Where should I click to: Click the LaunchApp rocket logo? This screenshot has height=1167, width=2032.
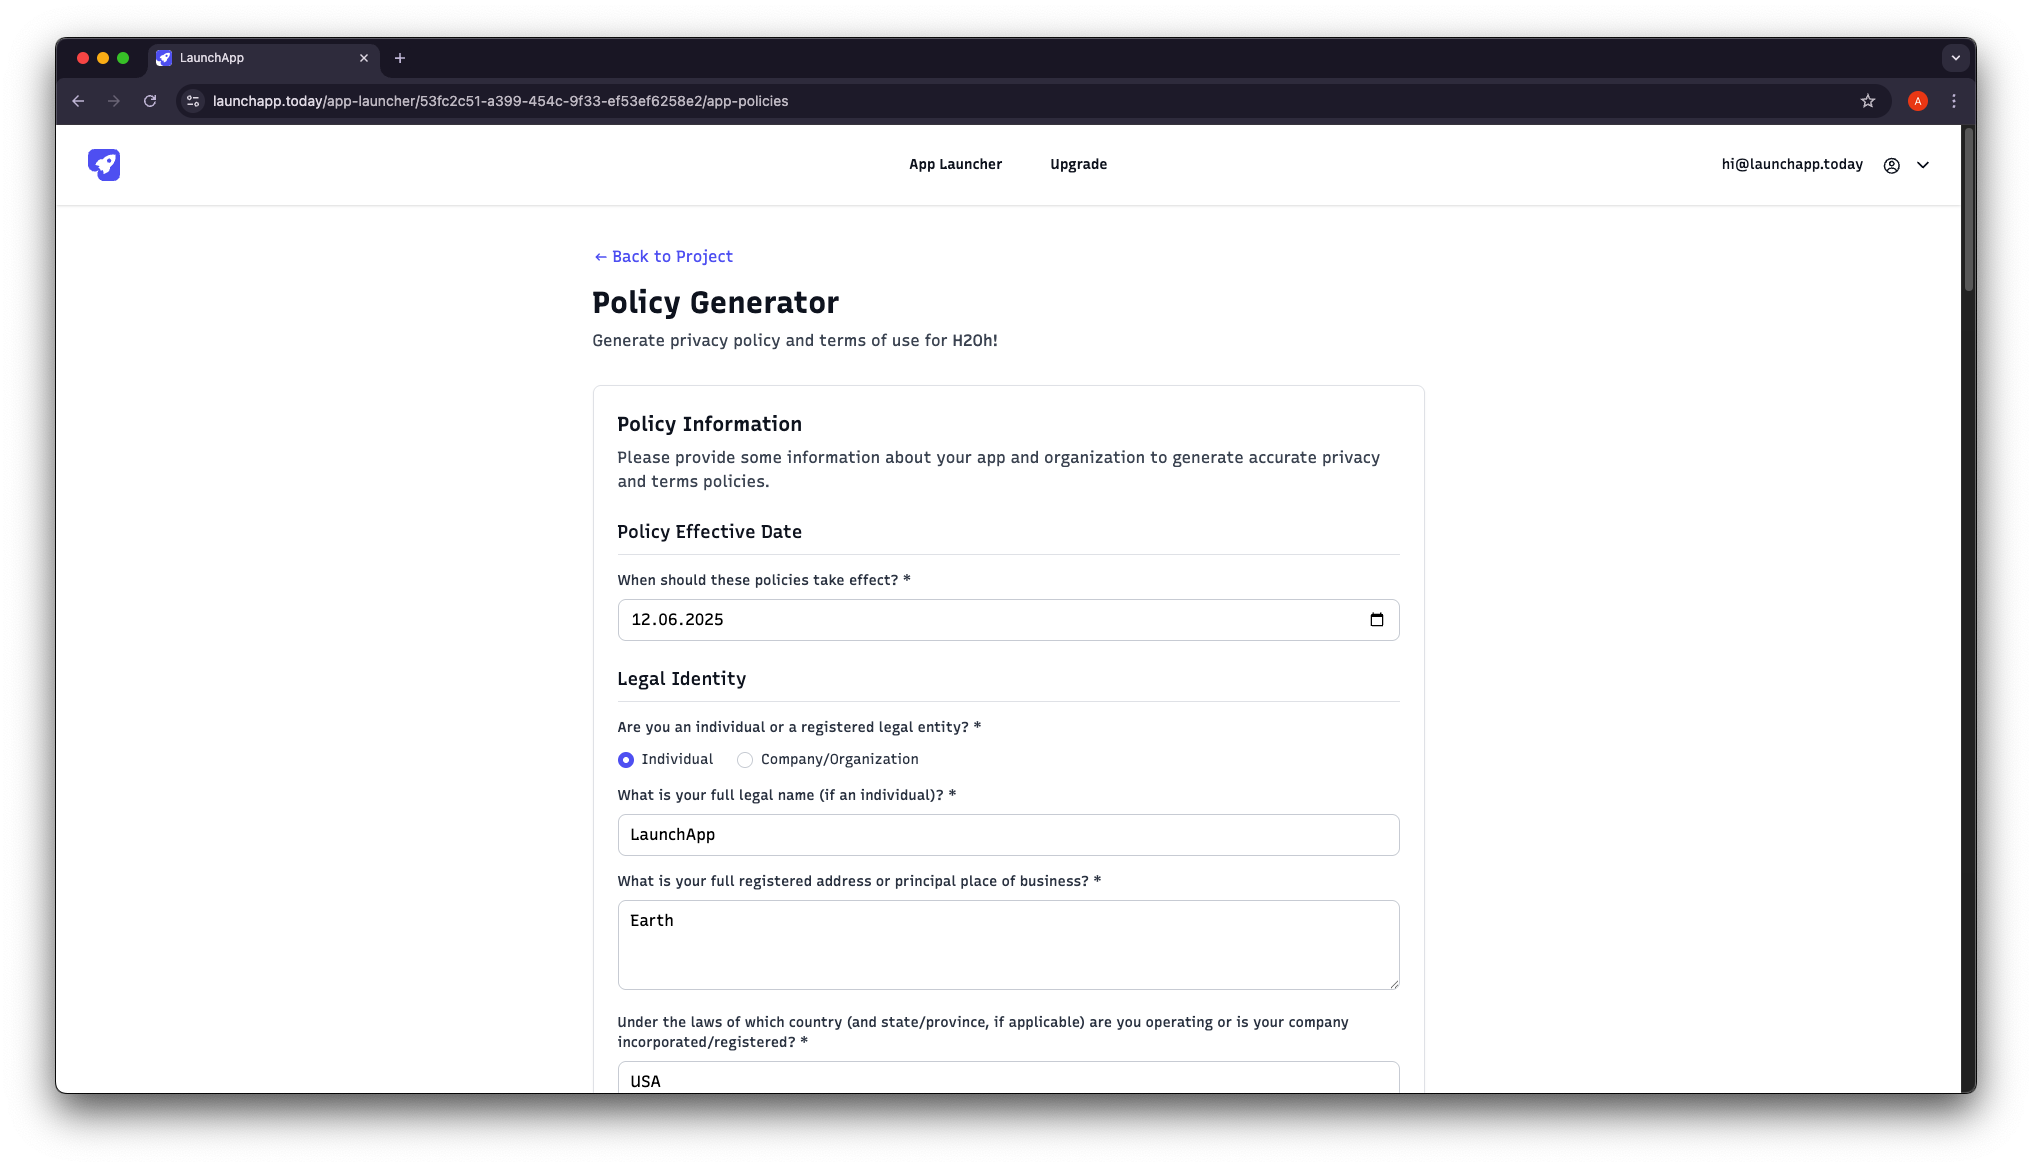[x=104, y=165]
